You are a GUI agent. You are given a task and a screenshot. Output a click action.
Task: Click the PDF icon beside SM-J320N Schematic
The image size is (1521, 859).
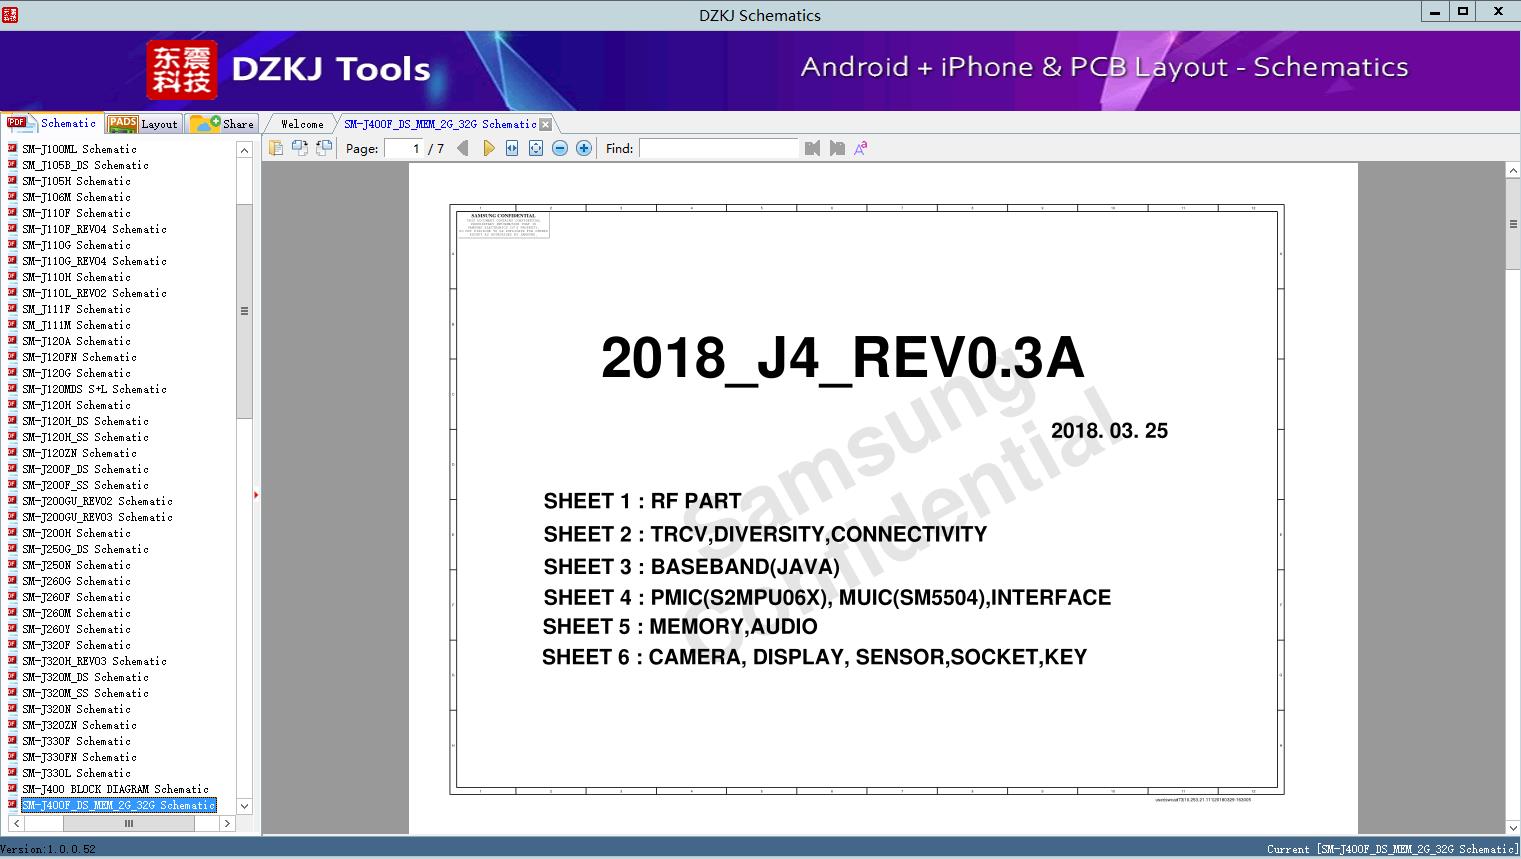13,709
